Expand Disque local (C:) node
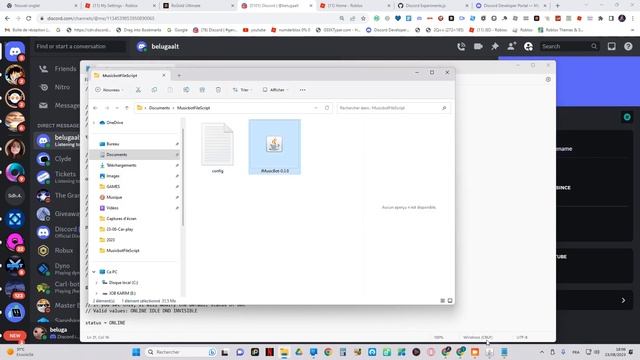The height and width of the screenshot is (360, 640). 97,282
